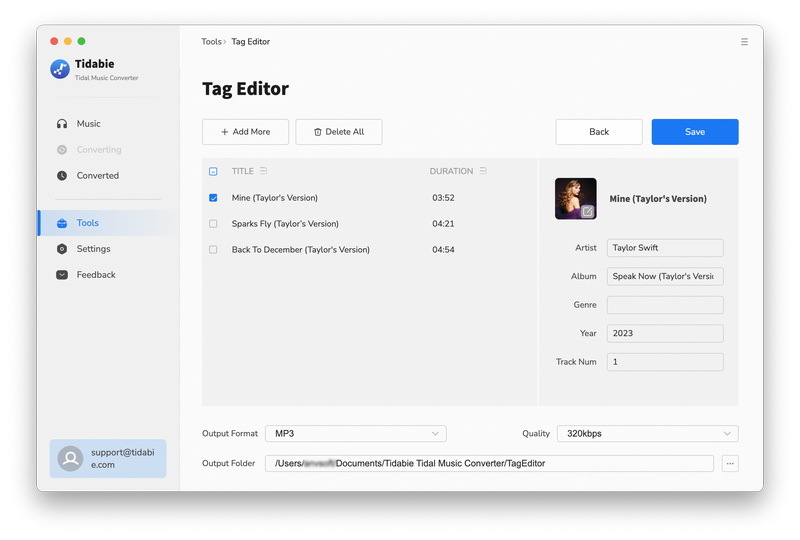Click the Add More button
This screenshot has width=800, height=540.
(245, 132)
